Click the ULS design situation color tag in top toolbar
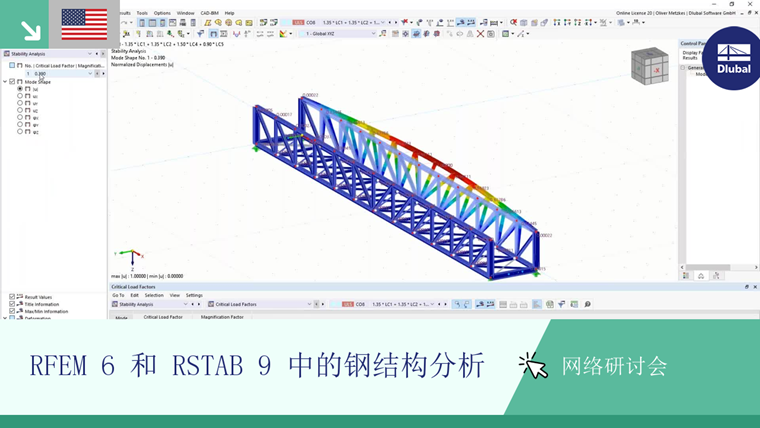 pyautogui.click(x=298, y=22)
